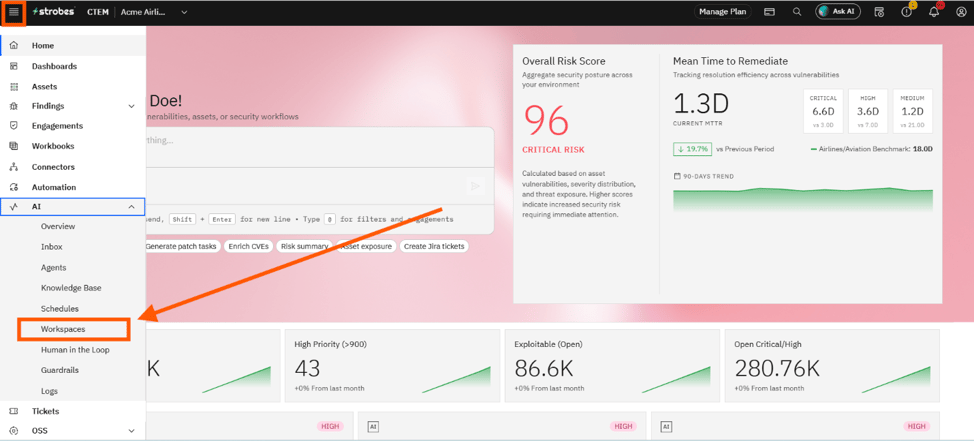Click the 96 risk score value
Image resolution: width=974 pixels, height=441 pixels.
(547, 121)
